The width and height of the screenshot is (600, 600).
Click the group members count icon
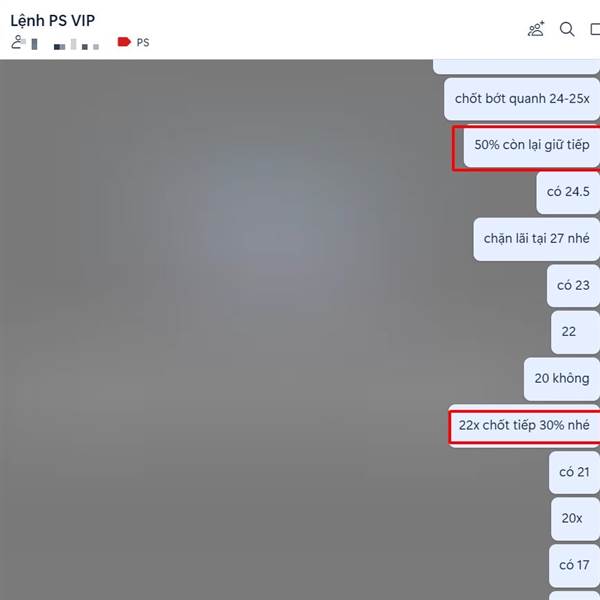(x=18, y=42)
